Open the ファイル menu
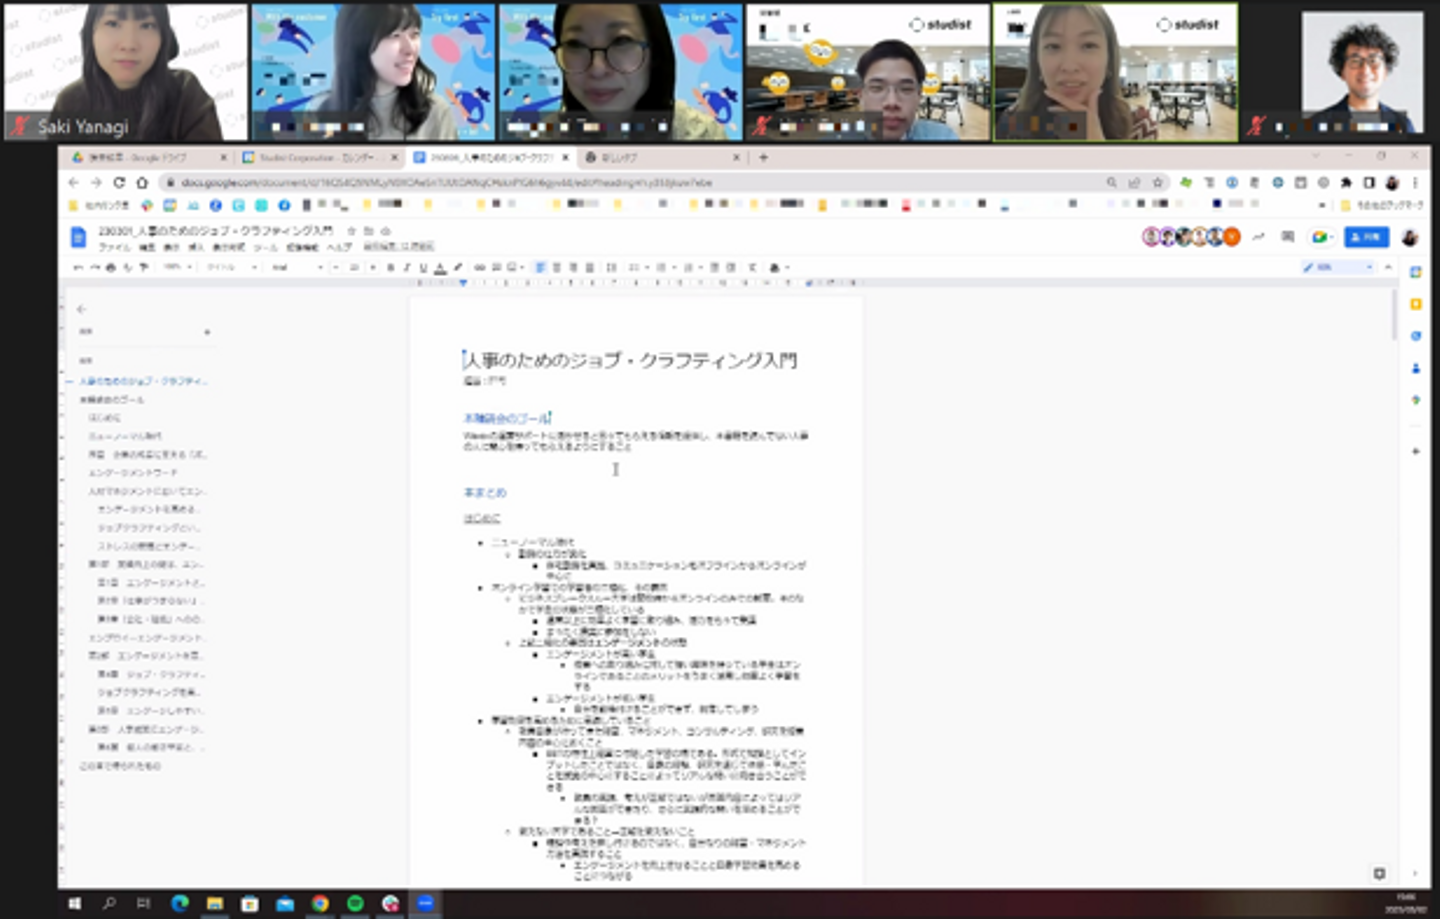This screenshot has height=919, width=1440. (114, 247)
